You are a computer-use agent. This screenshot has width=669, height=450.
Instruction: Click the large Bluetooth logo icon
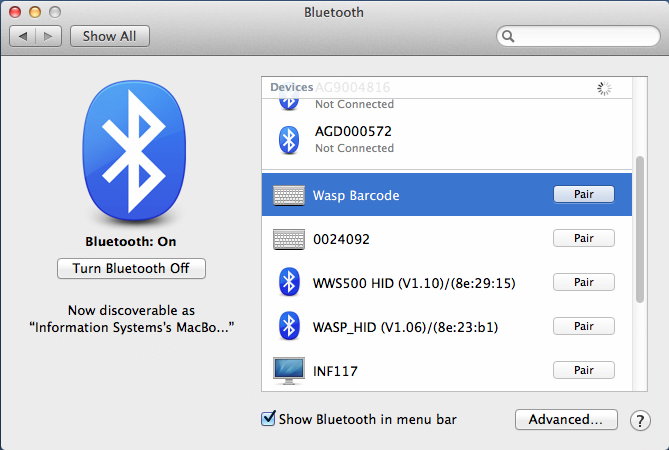[x=134, y=150]
